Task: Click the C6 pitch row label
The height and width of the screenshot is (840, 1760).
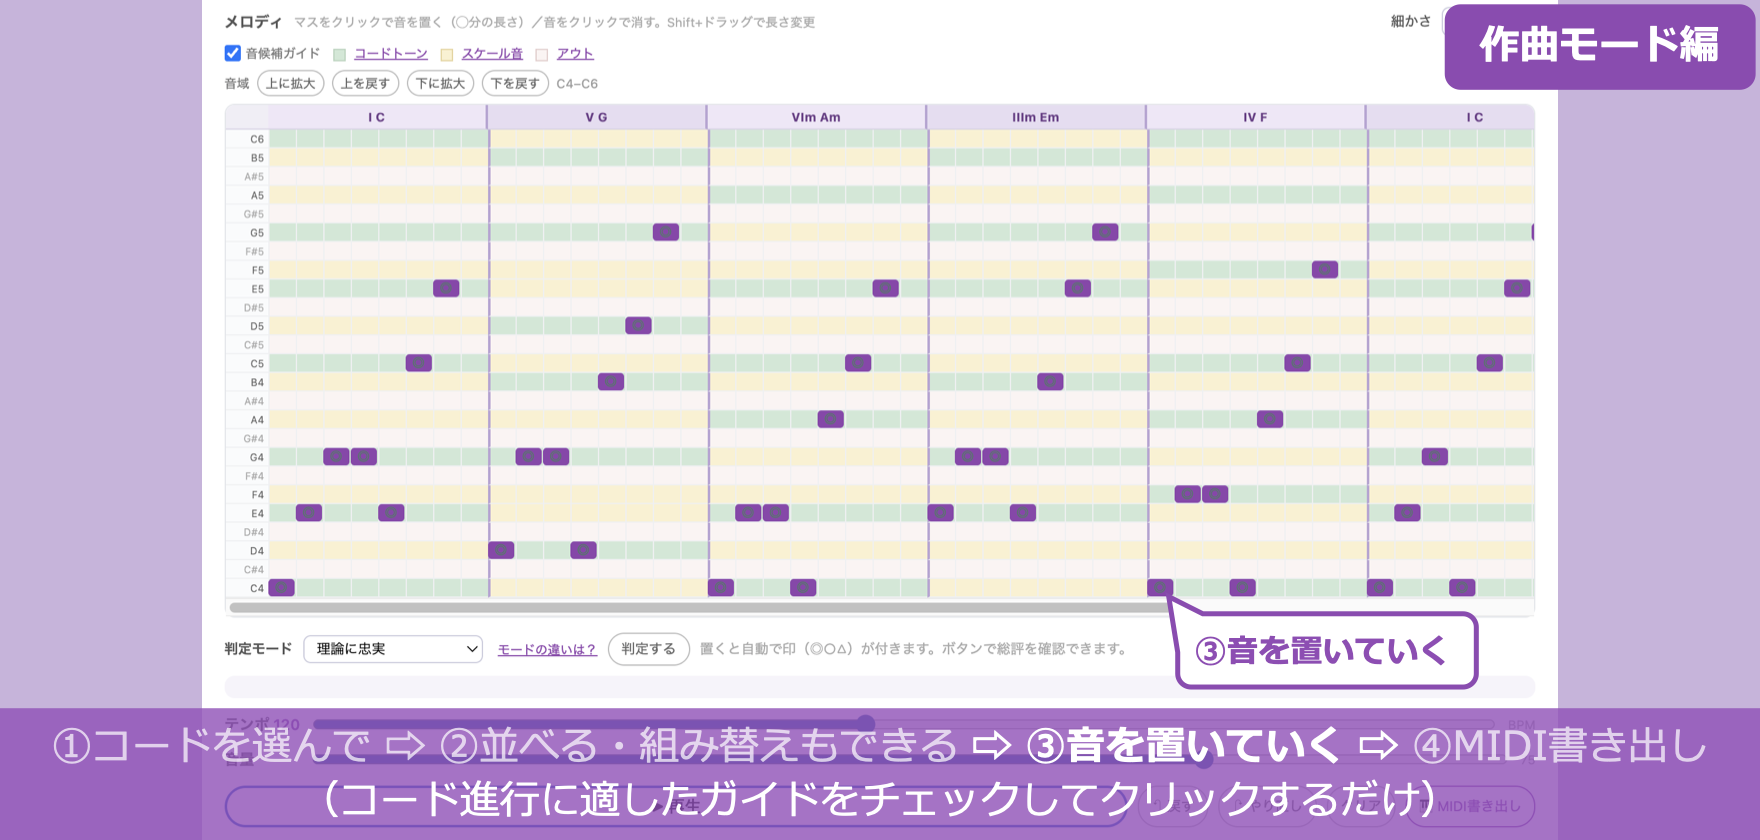Action: pos(257,139)
